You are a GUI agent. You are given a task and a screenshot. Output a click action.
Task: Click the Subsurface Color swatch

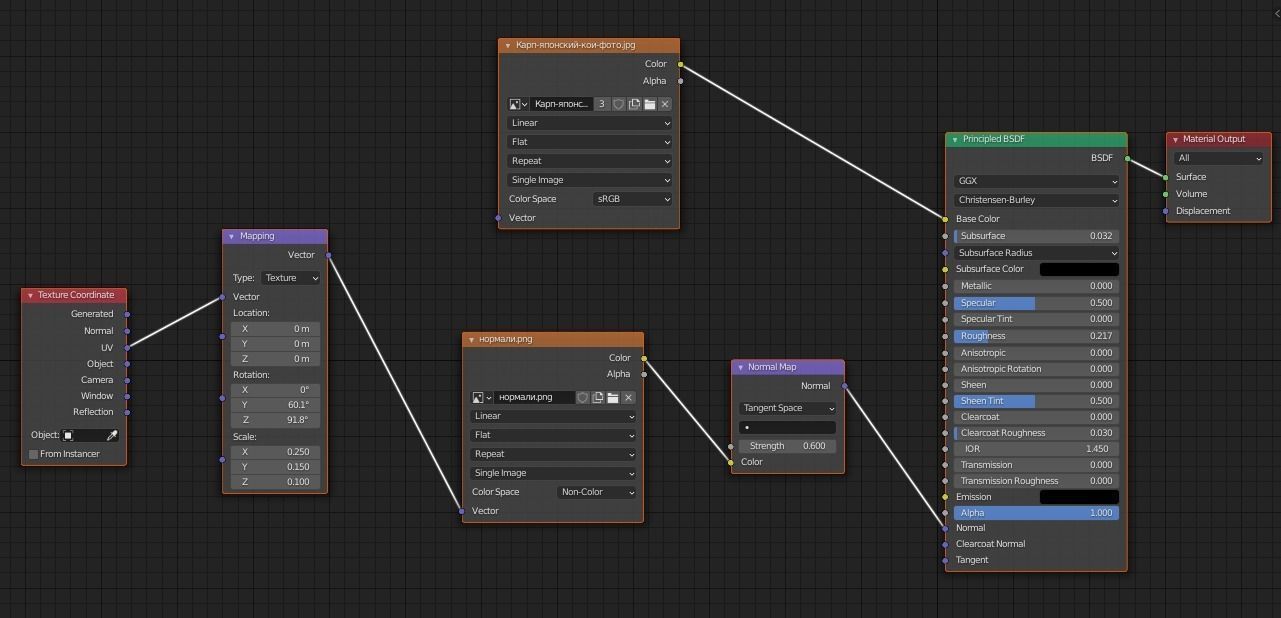(1079, 269)
